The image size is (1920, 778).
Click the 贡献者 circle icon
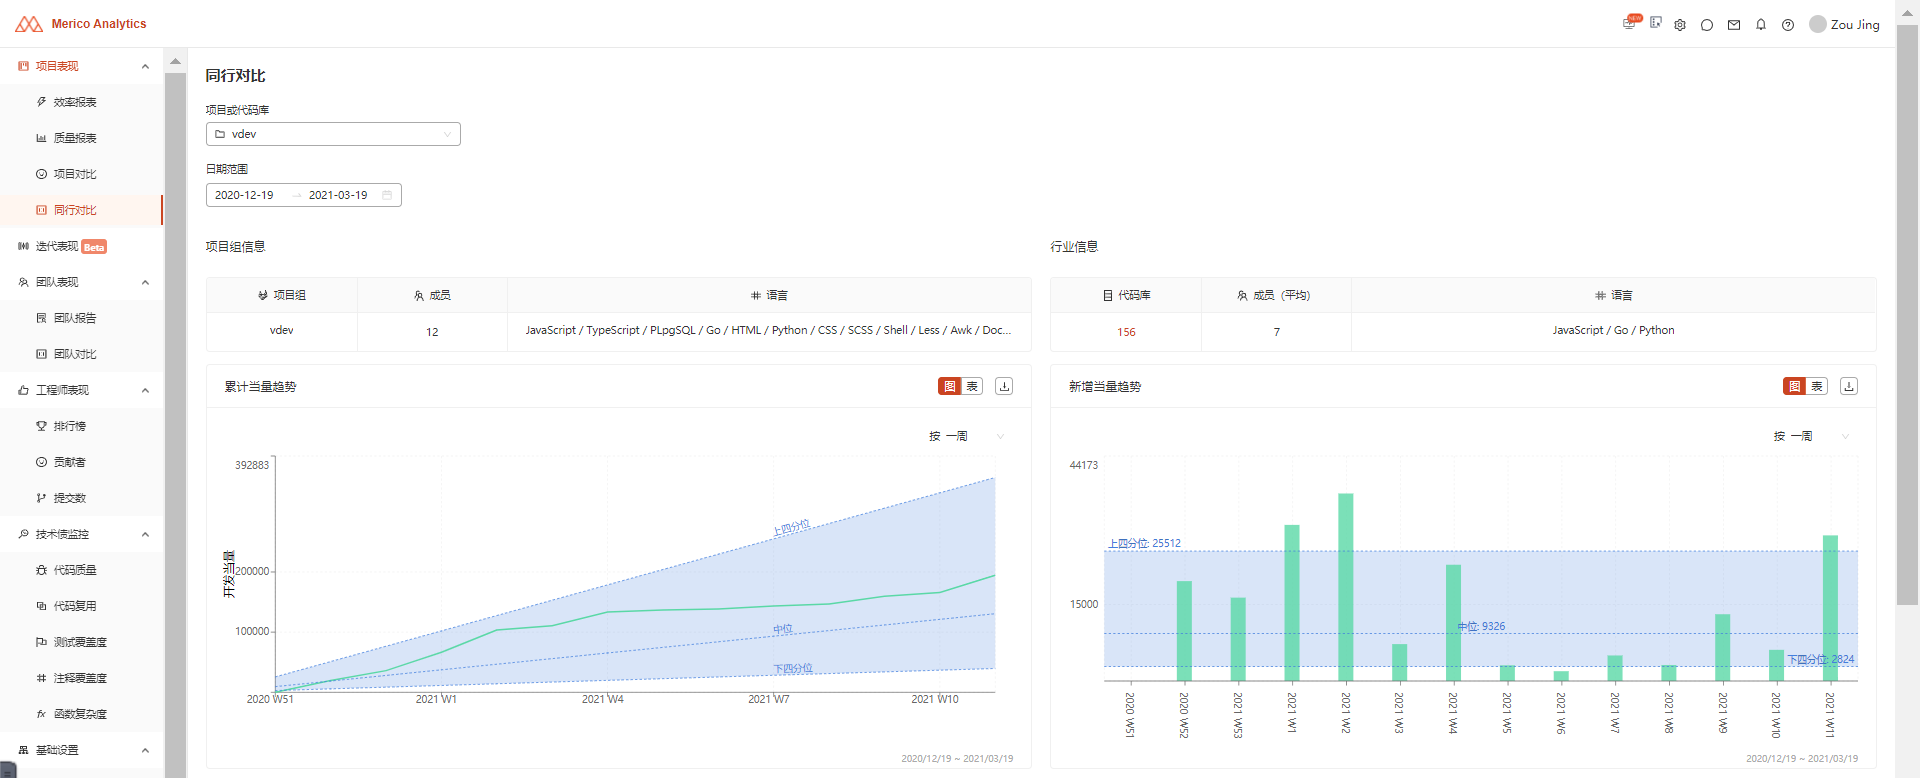click(41, 462)
